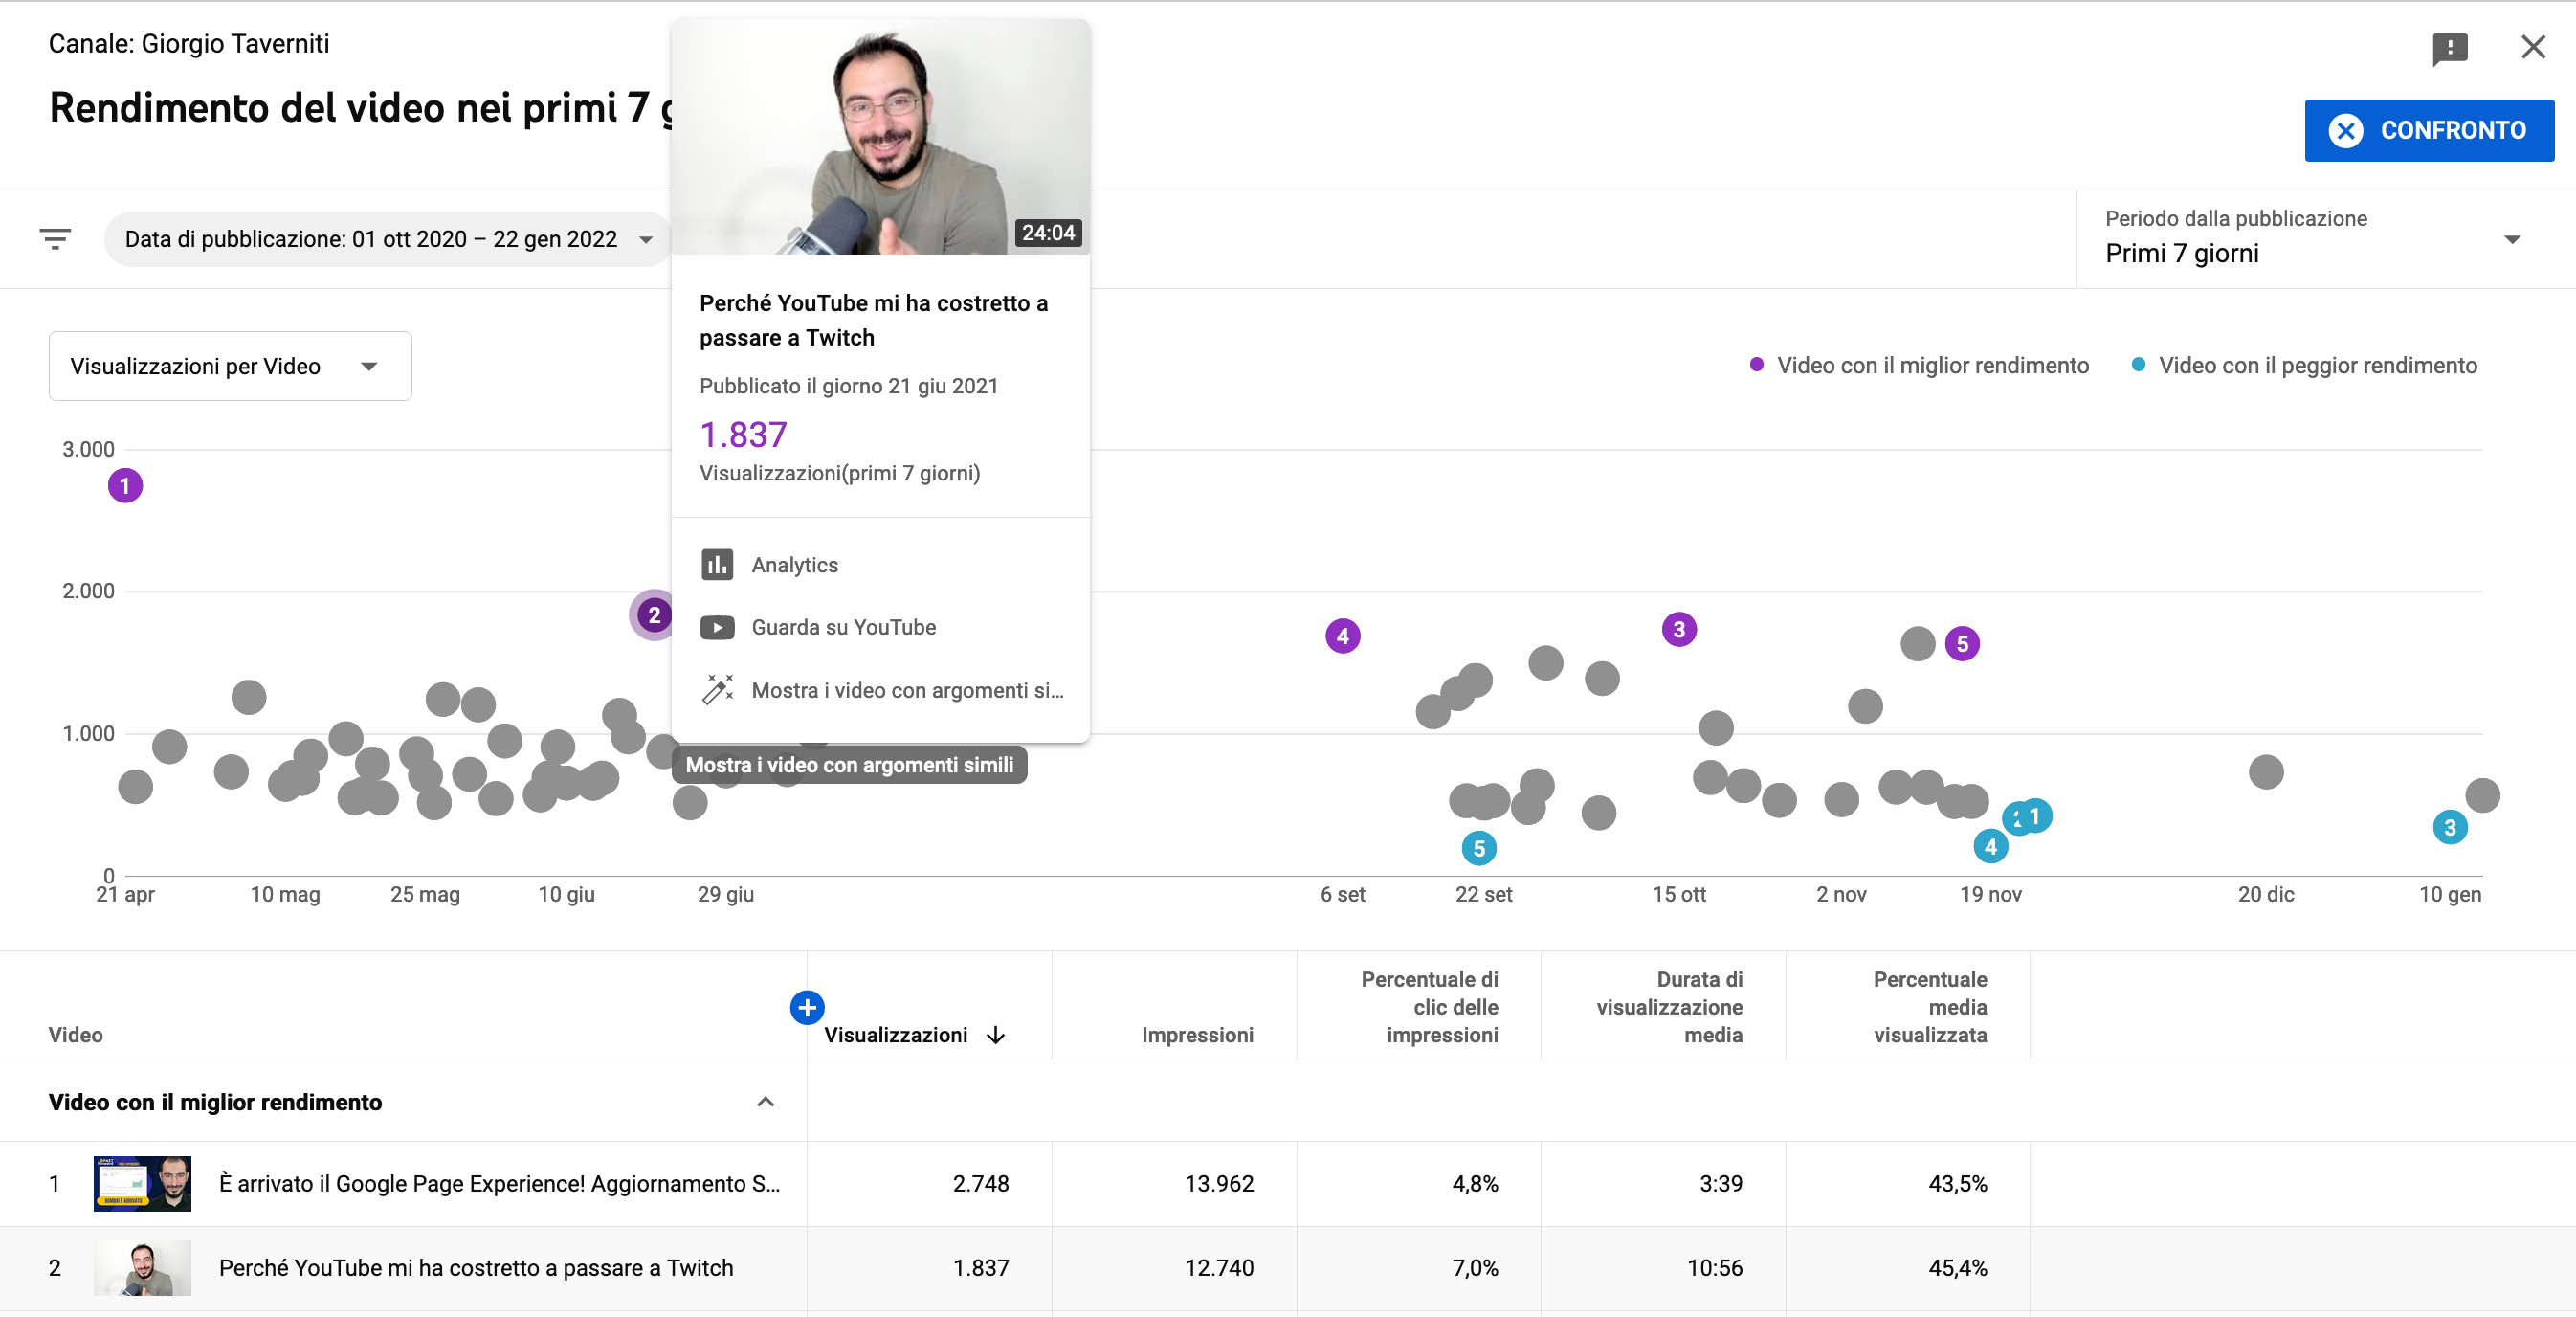Select Guarda su YouTube menu entry

(880, 627)
